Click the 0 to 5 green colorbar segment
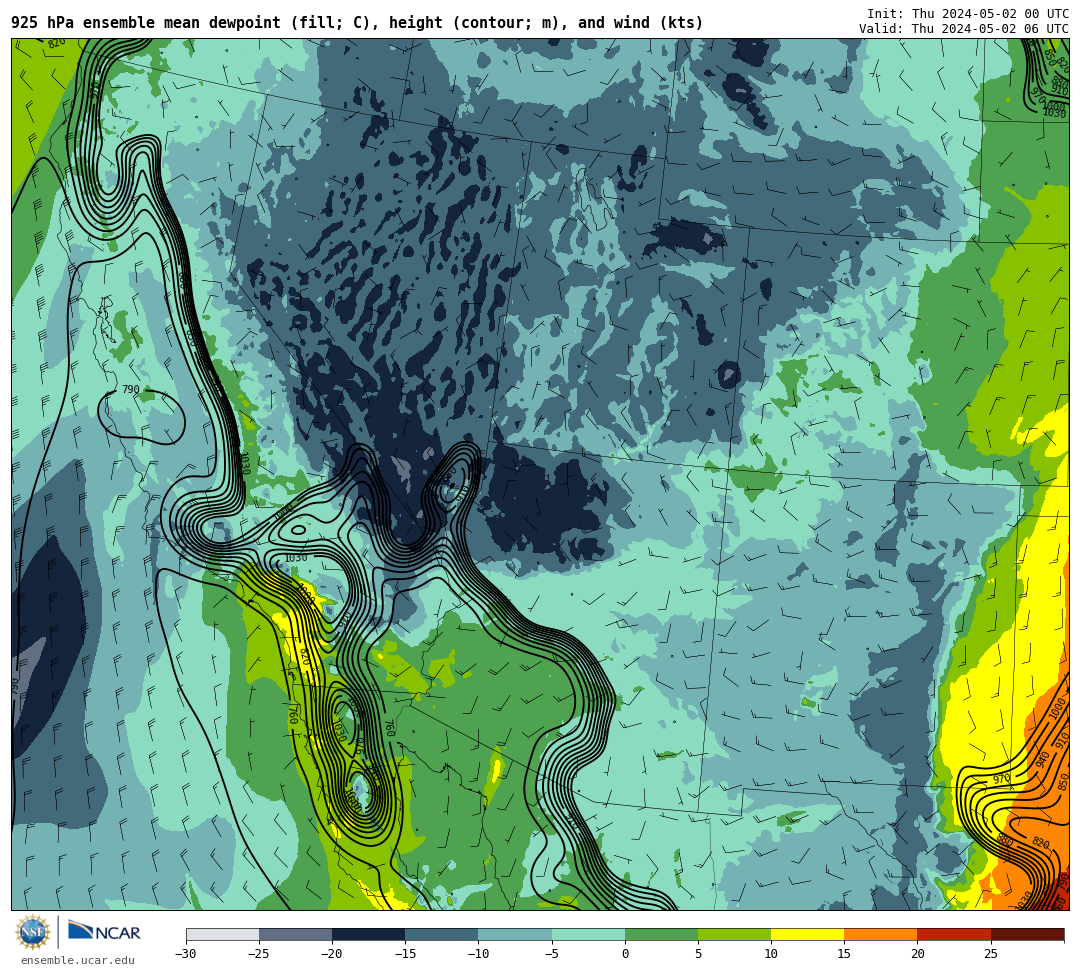 [661, 934]
